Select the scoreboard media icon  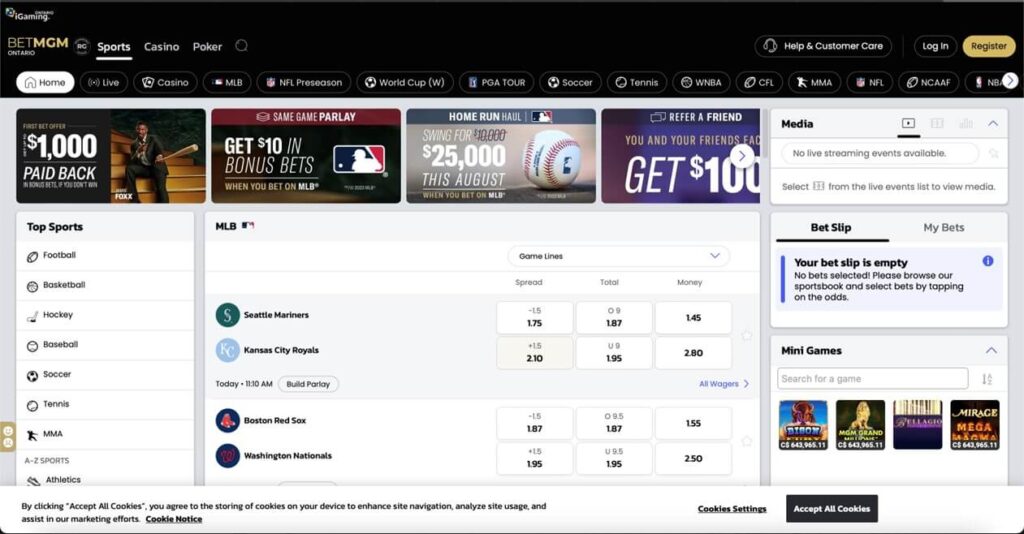coord(937,123)
